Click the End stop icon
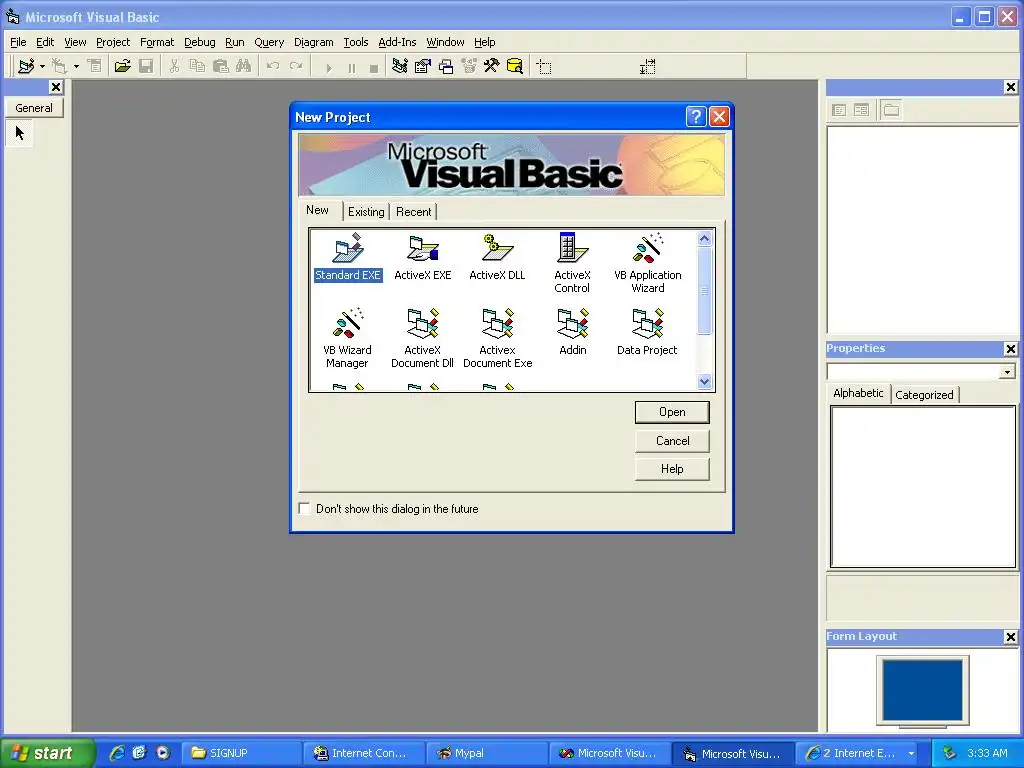1024x768 pixels. [x=374, y=67]
